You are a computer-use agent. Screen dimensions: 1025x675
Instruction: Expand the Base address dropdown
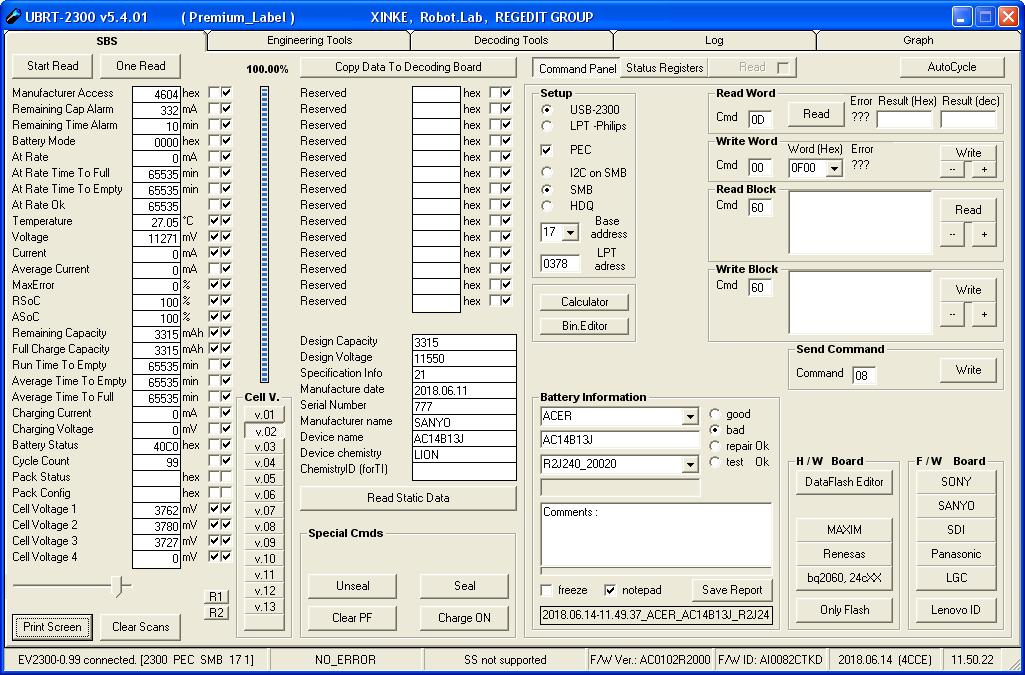pos(571,232)
